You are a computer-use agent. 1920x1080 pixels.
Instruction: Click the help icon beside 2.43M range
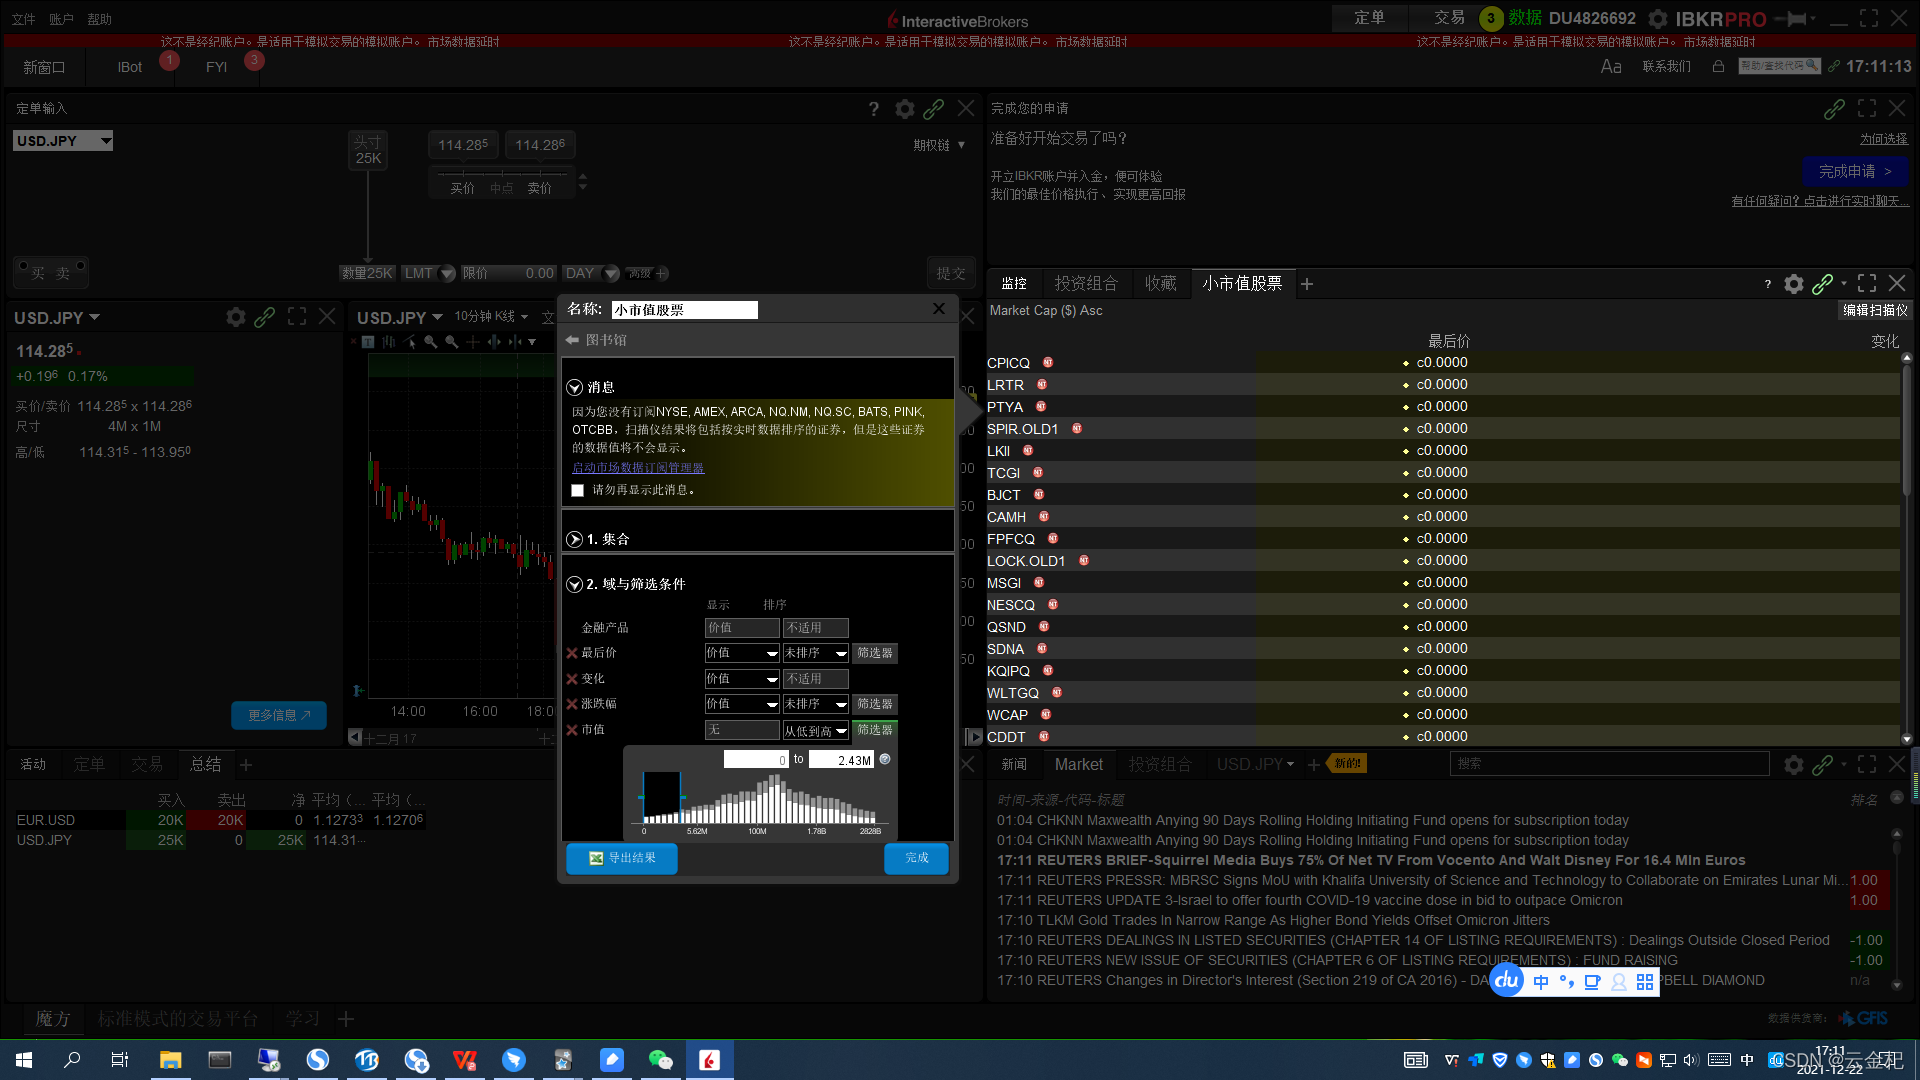(x=885, y=759)
